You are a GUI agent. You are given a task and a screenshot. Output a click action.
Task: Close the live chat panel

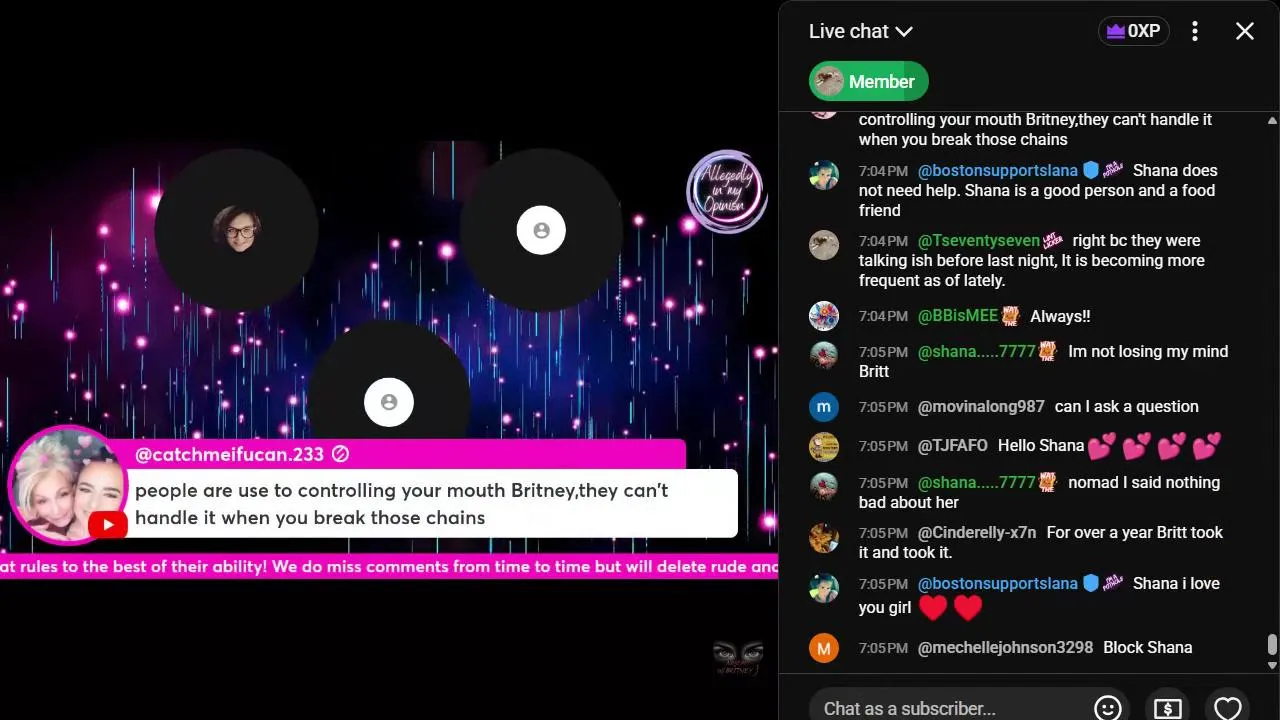pos(1244,31)
